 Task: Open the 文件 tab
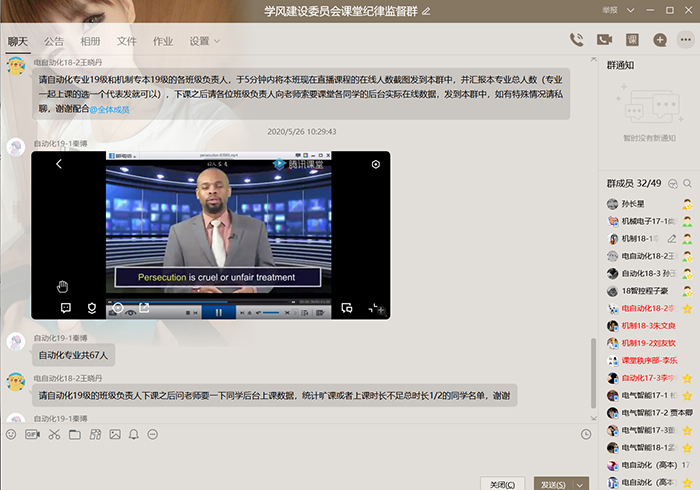[127, 42]
